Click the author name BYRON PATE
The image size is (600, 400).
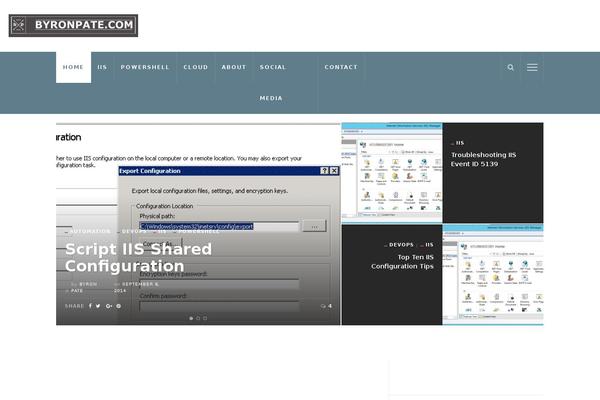point(83,287)
